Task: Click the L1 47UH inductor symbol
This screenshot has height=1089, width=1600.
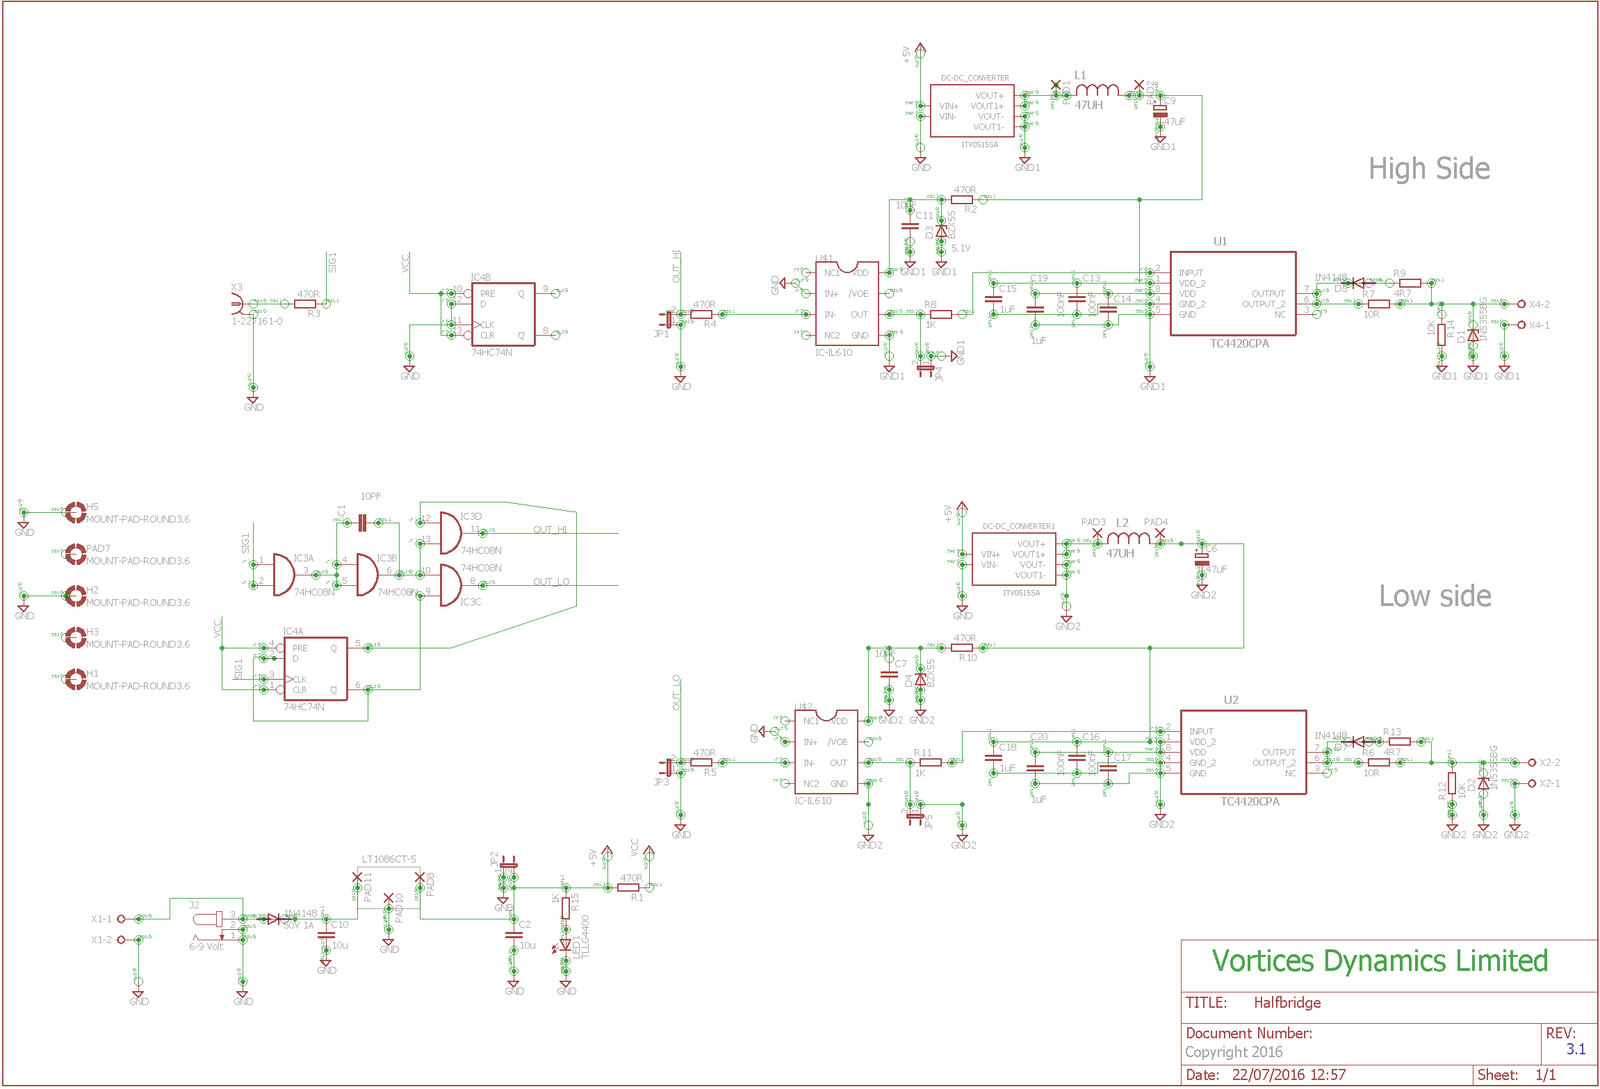Action: click(1097, 90)
